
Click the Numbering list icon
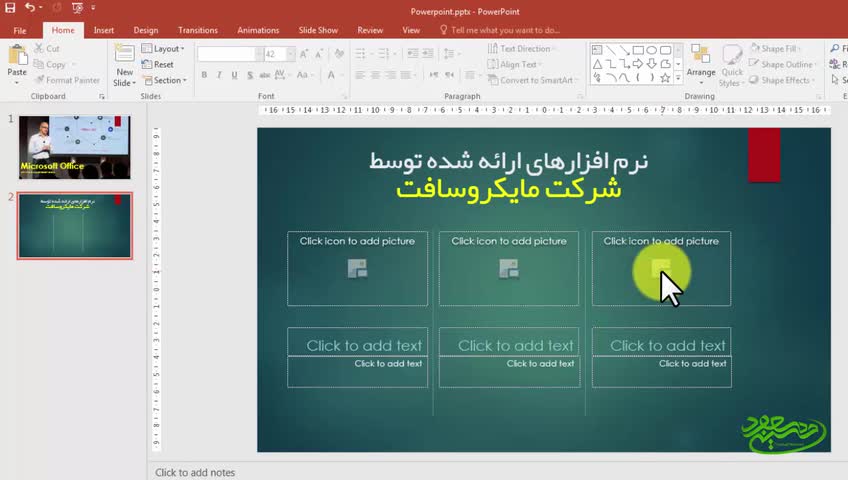(x=383, y=54)
